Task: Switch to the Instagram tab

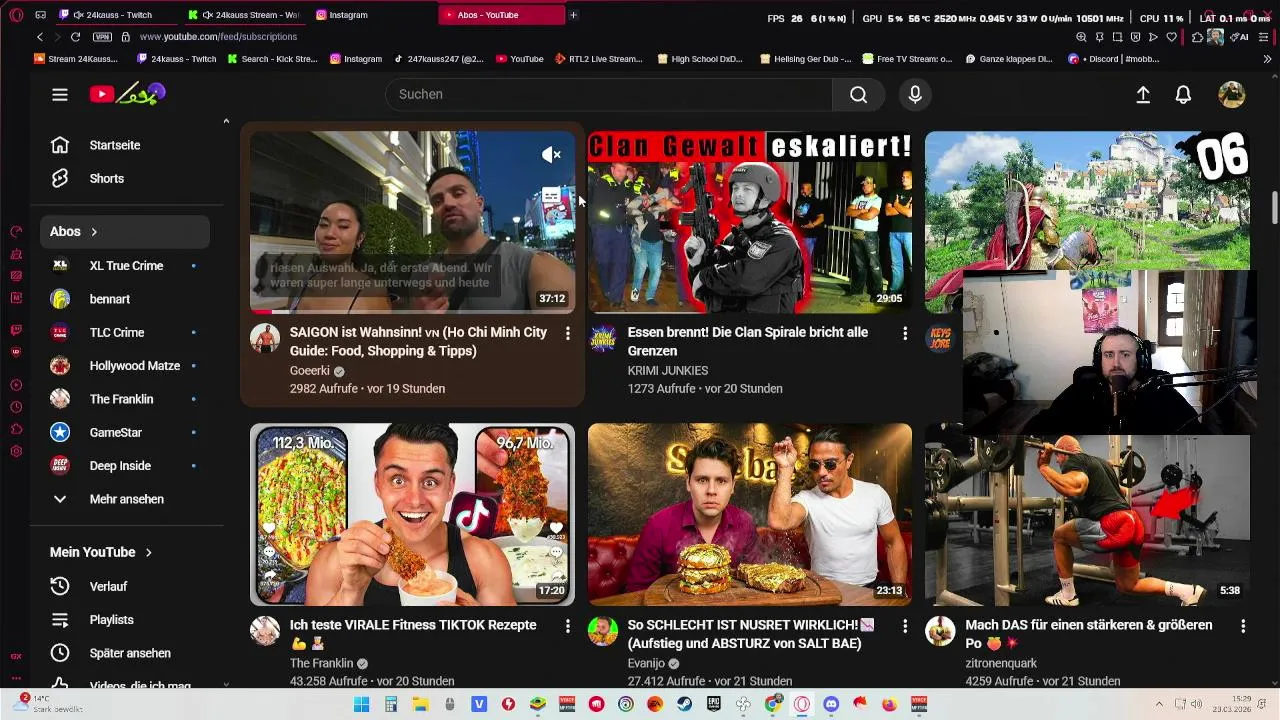Action: click(x=372, y=15)
